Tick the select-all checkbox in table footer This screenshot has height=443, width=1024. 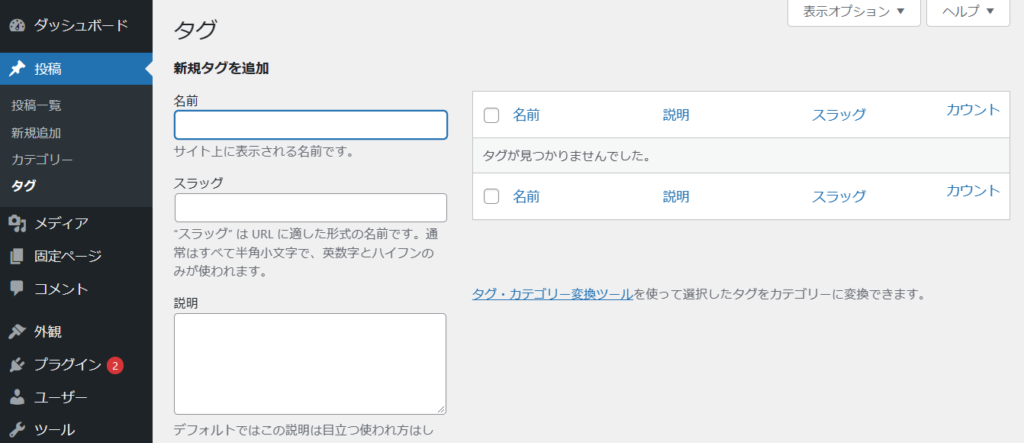pos(491,196)
